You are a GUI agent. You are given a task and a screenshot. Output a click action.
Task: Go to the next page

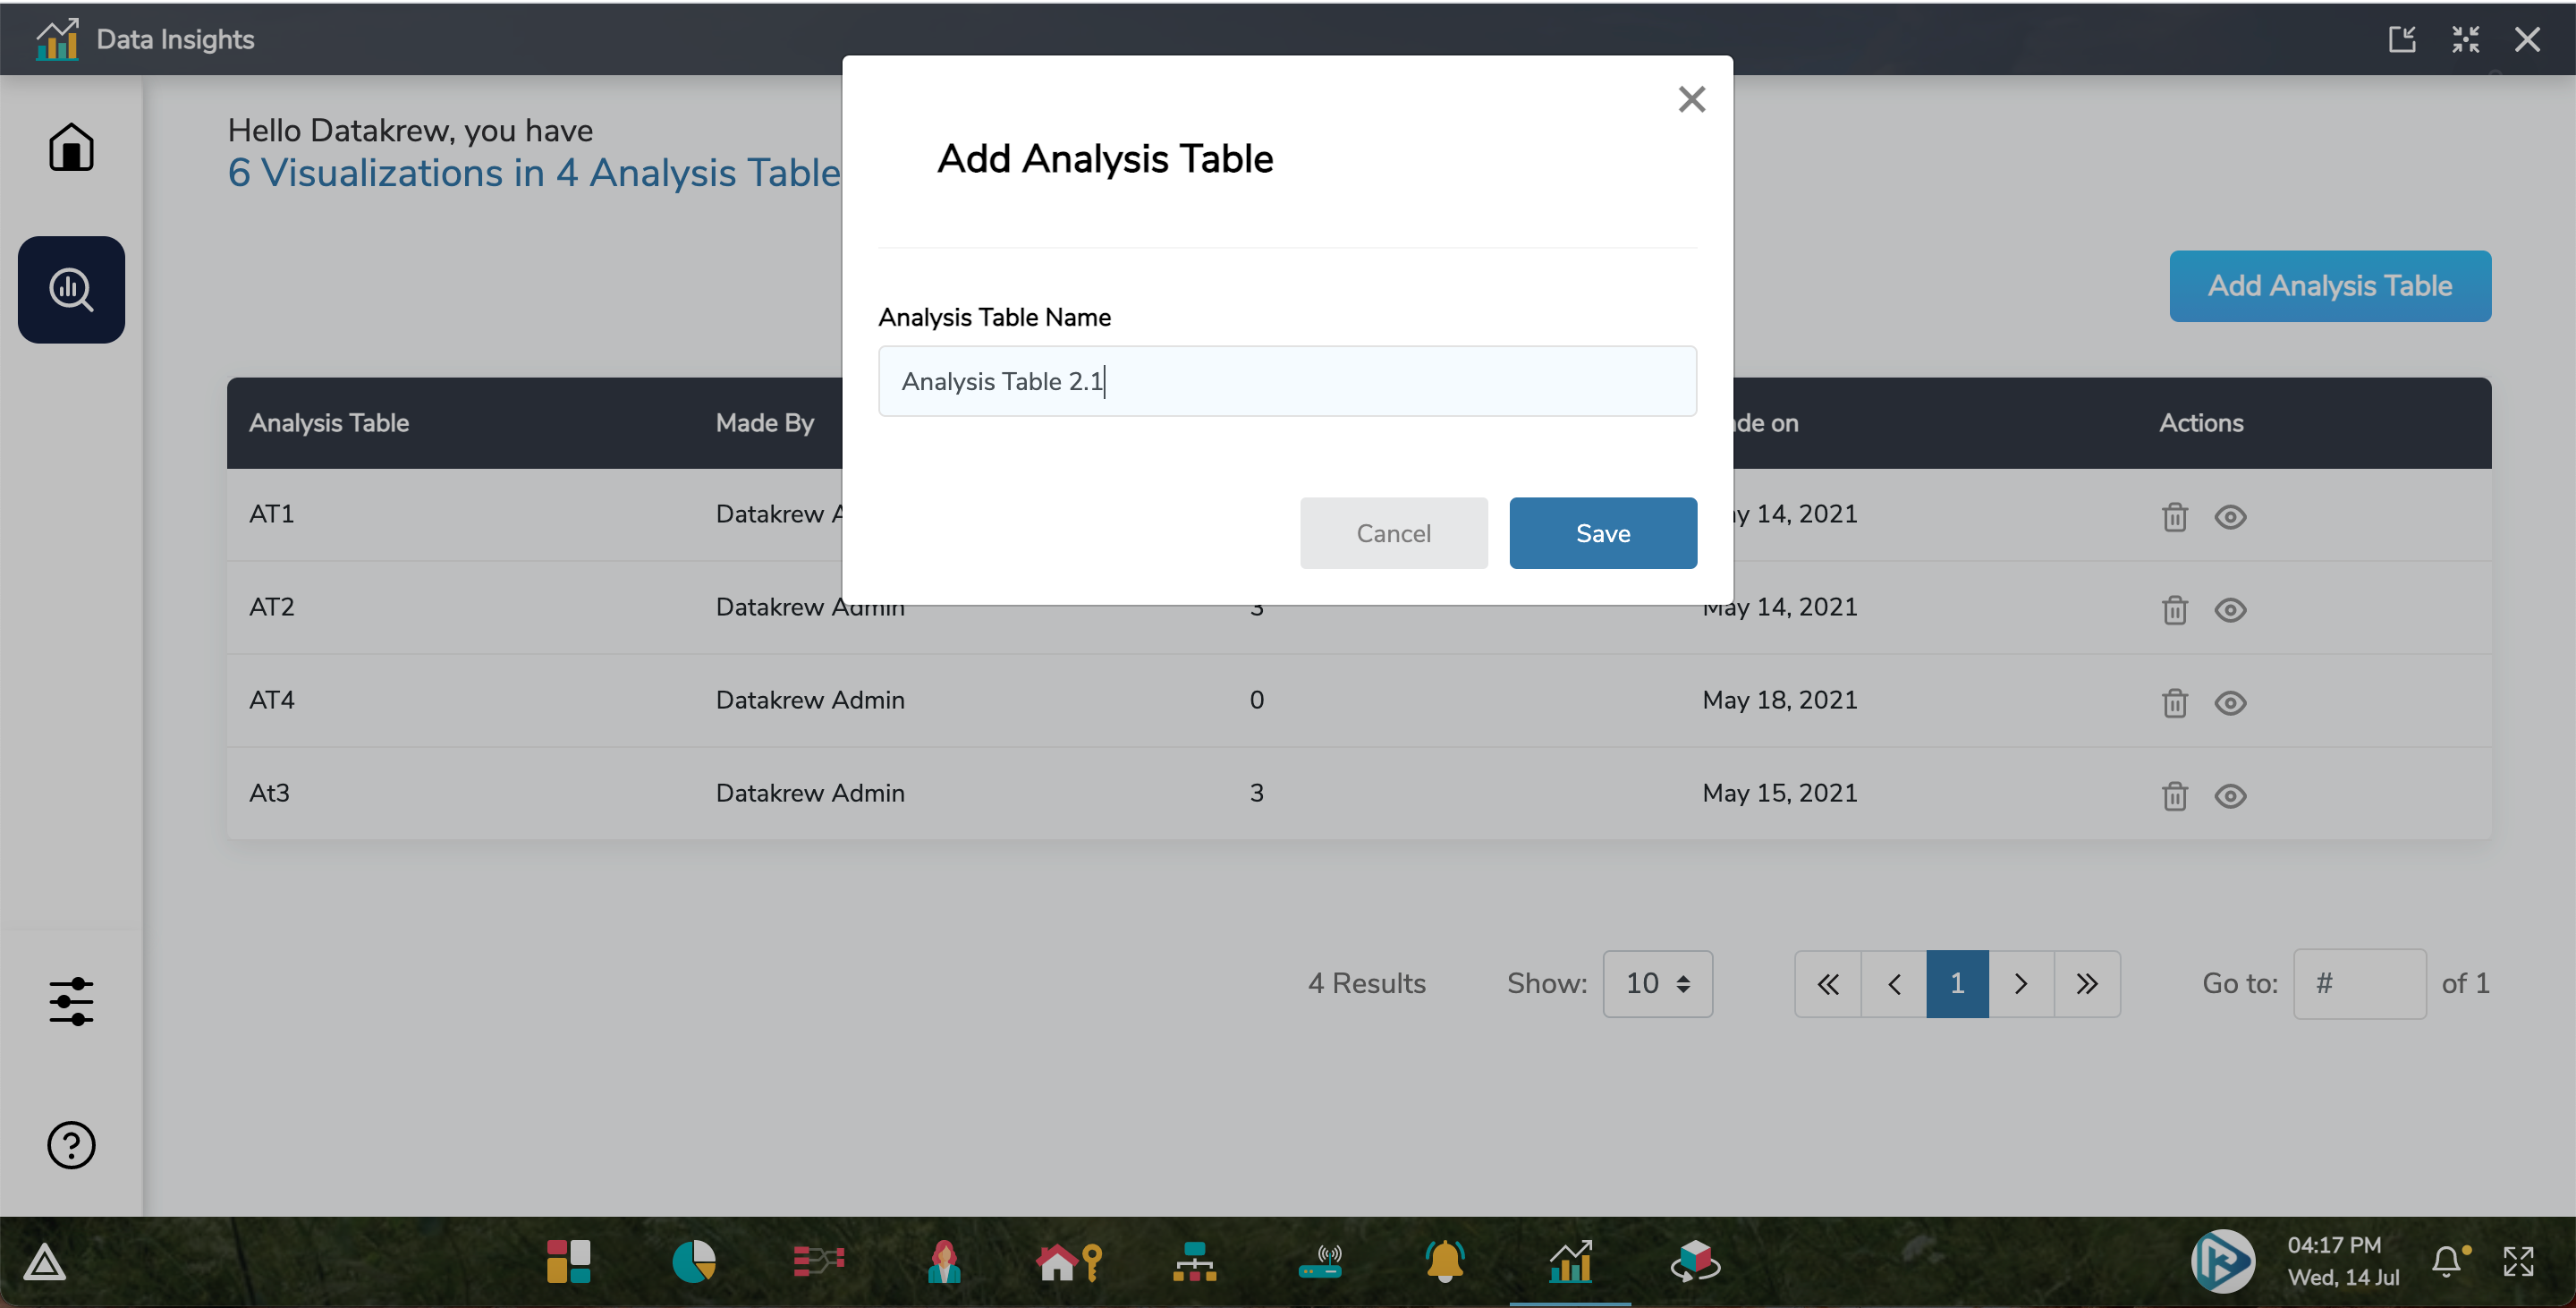pos(2021,984)
